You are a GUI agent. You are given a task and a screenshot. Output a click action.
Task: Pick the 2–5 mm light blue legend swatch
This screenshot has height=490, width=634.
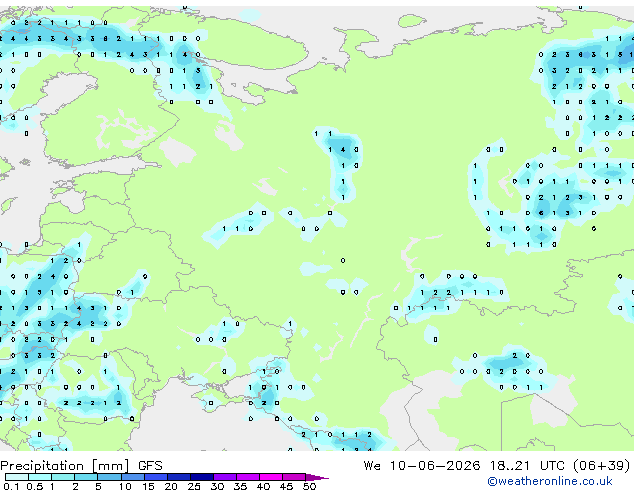pyautogui.click(x=86, y=477)
